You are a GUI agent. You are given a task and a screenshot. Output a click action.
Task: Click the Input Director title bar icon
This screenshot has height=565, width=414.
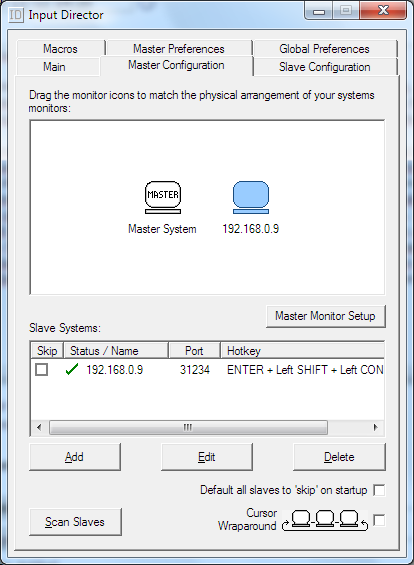16,15
